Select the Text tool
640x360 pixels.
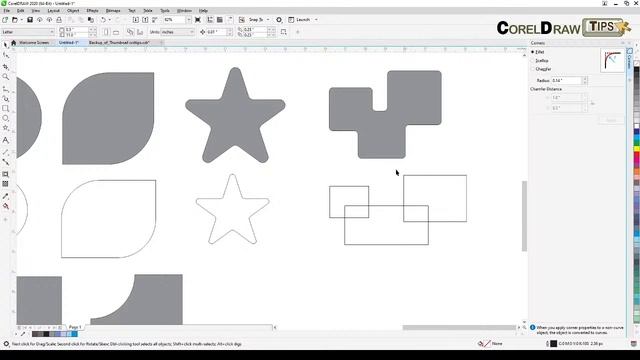pos(6,140)
